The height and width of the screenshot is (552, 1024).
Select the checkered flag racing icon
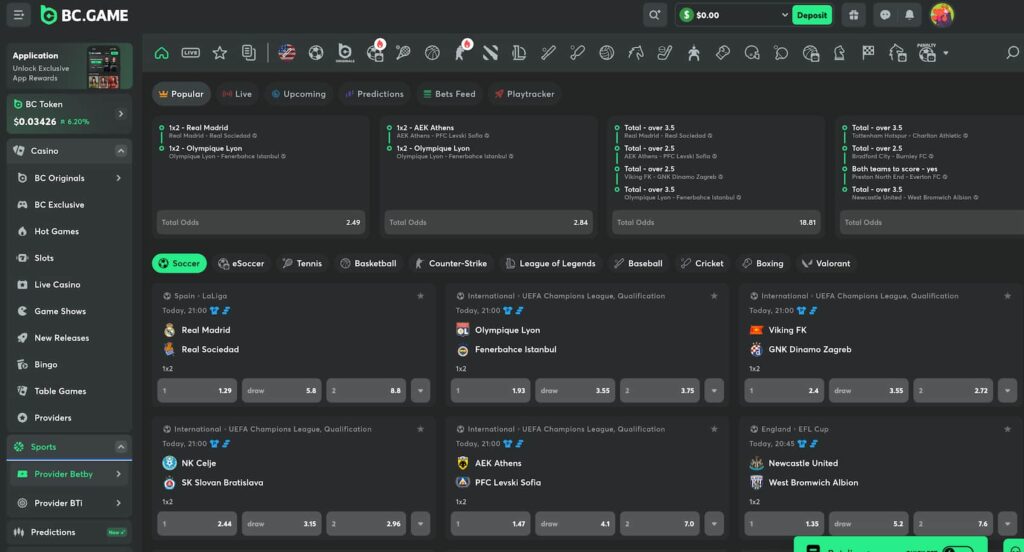(868, 53)
